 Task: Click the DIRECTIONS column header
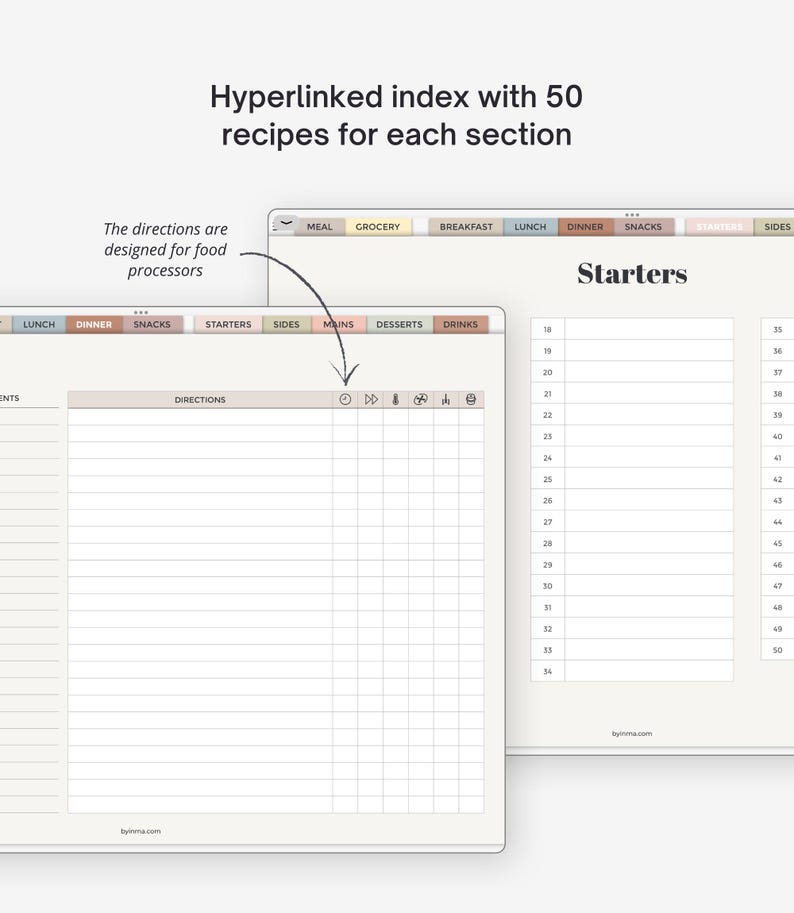pos(200,399)
